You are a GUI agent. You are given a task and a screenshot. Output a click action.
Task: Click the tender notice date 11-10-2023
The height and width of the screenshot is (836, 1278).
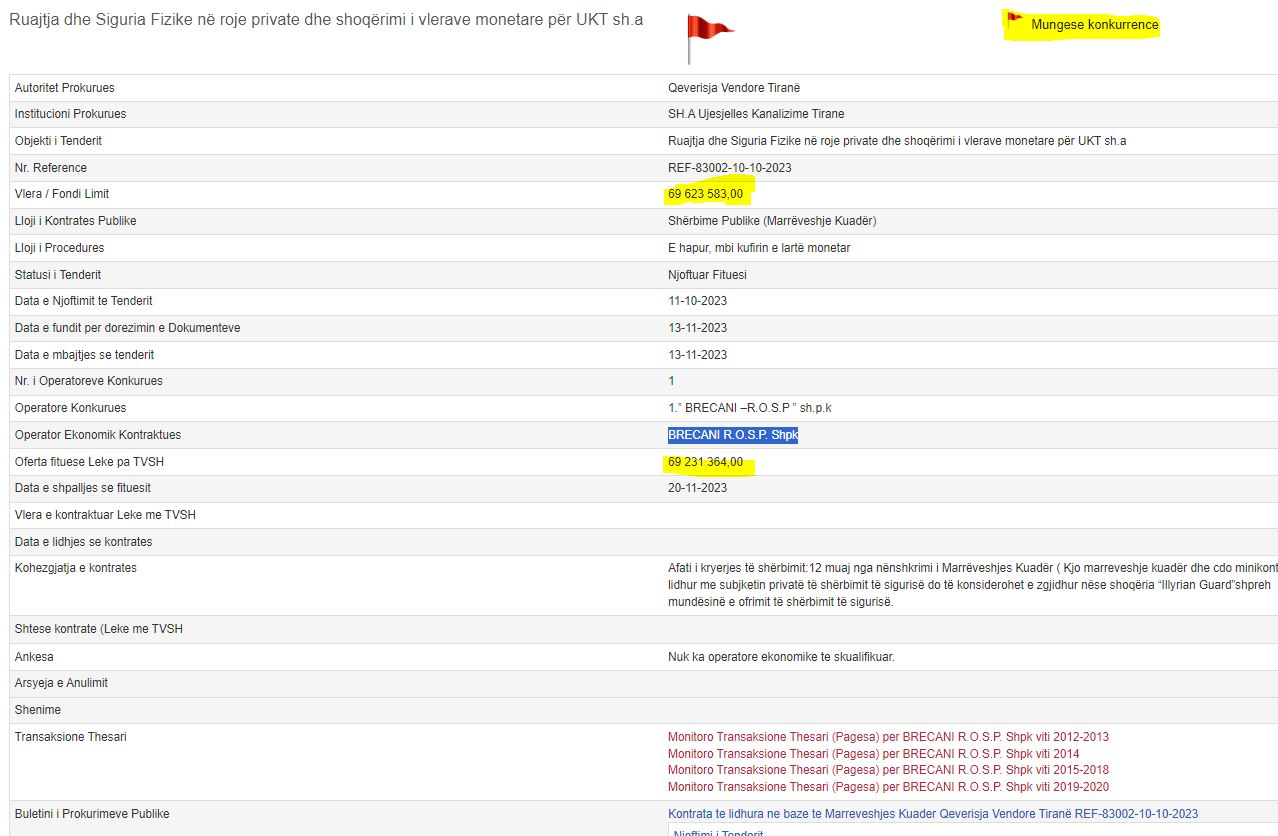pos(697,301)
